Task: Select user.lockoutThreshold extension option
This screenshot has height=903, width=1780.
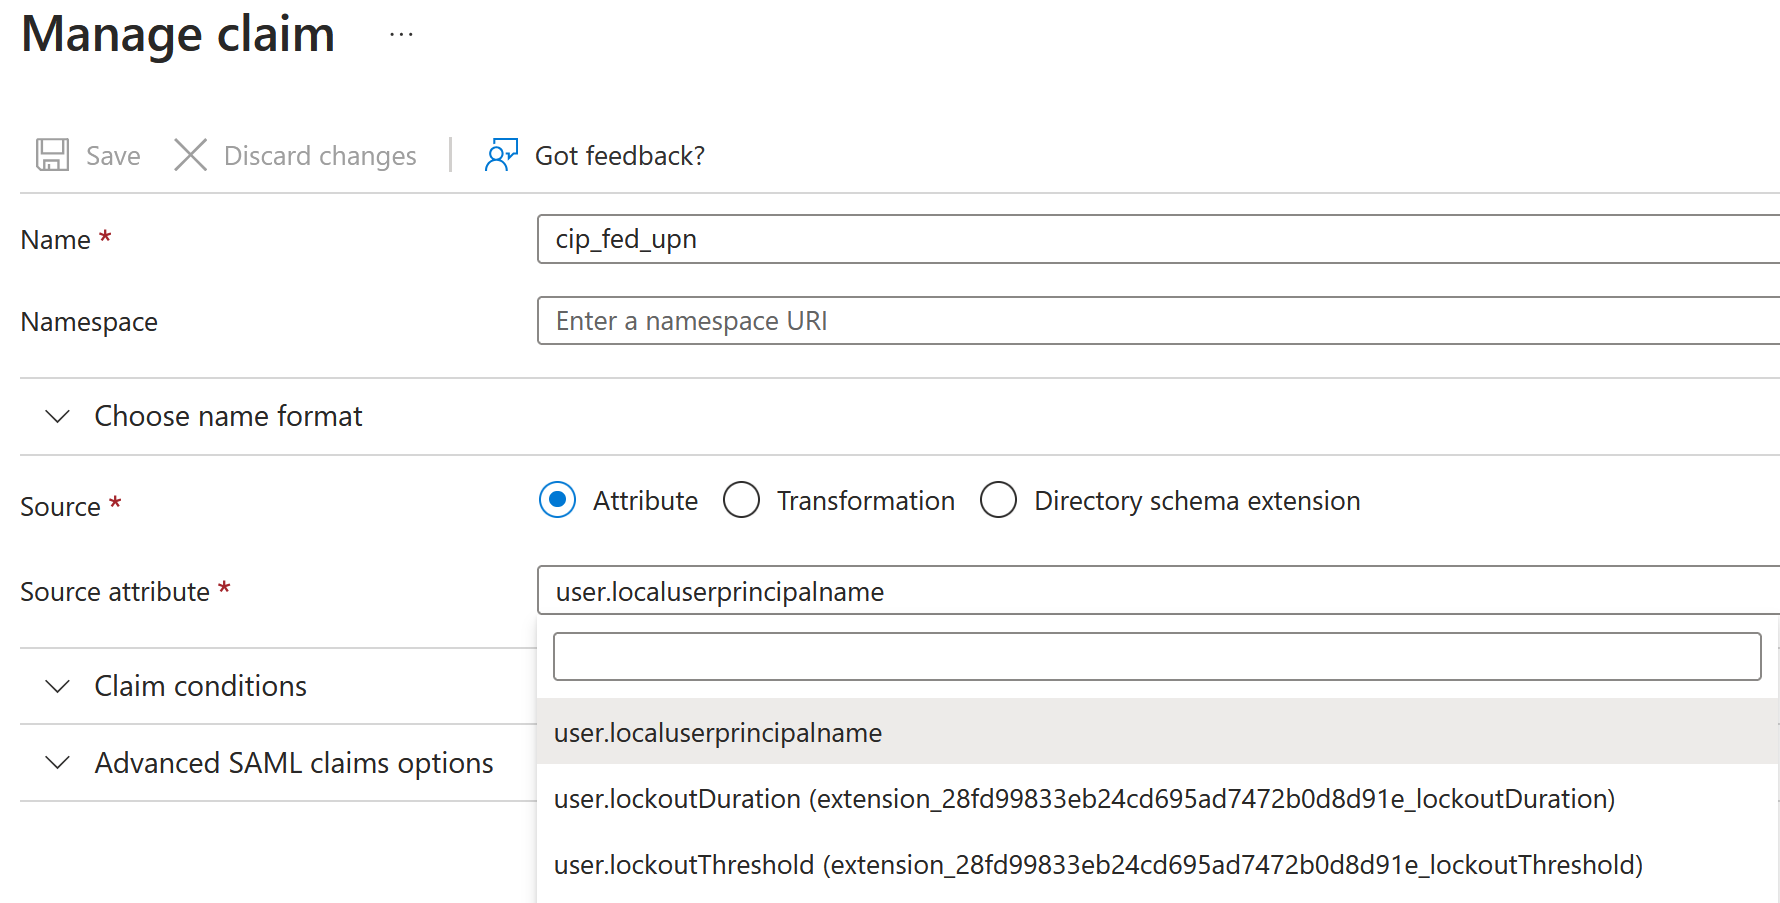Action: click(x=1098, y=865)
